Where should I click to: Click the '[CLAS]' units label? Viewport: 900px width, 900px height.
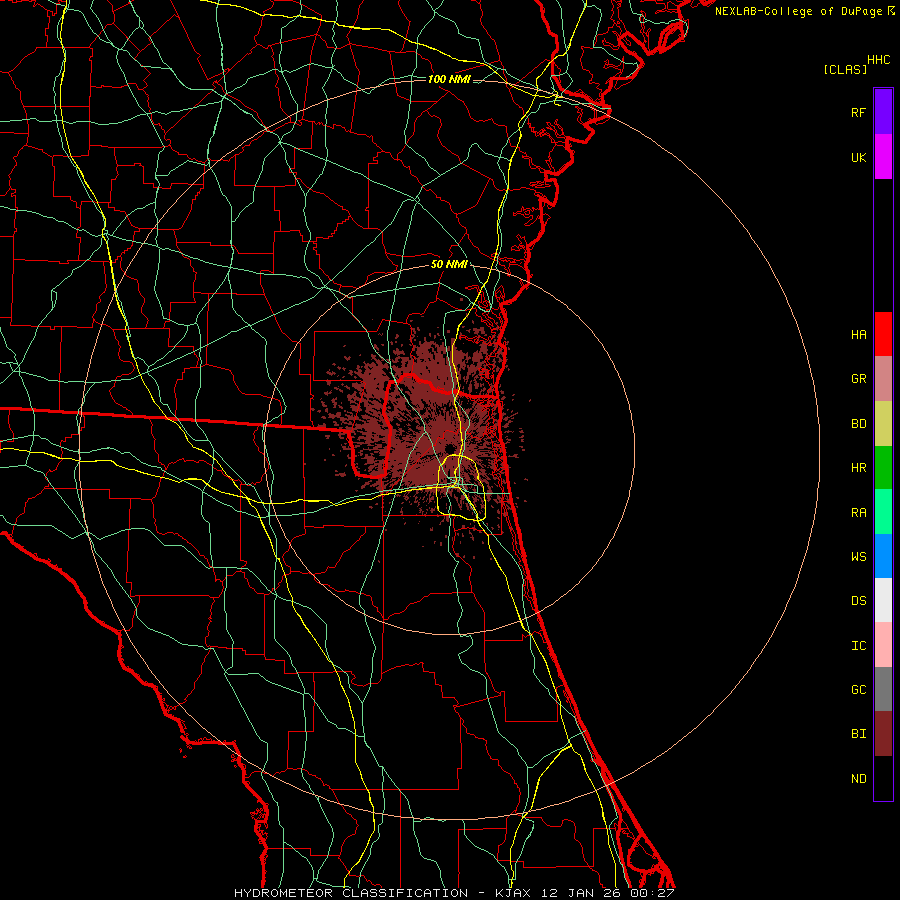pos(845,70)
